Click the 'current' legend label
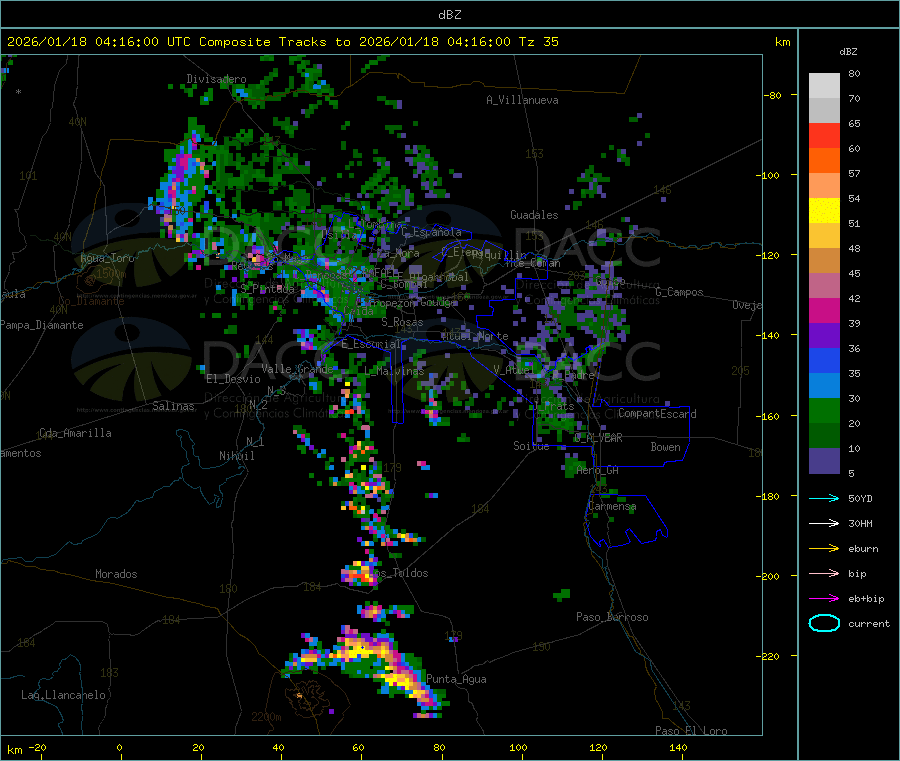 pos(869,623)
